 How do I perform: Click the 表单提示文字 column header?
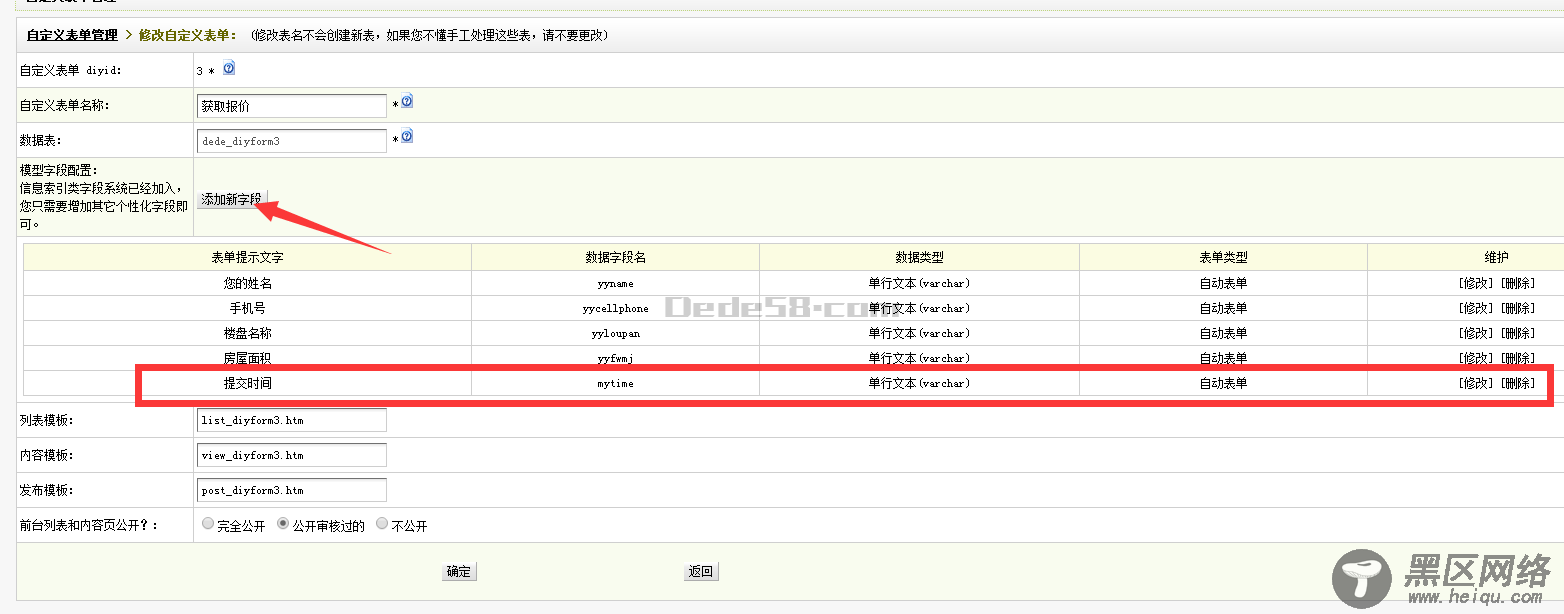coord(247,257)
